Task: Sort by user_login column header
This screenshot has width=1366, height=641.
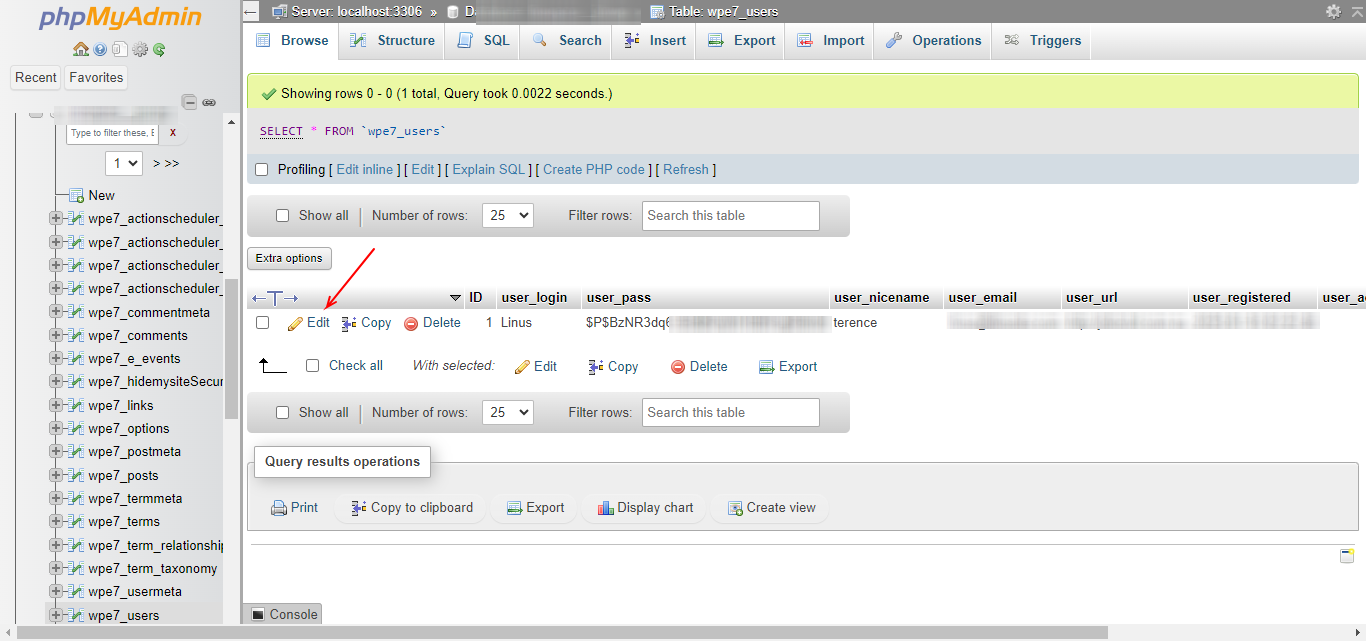Action: 534,298
